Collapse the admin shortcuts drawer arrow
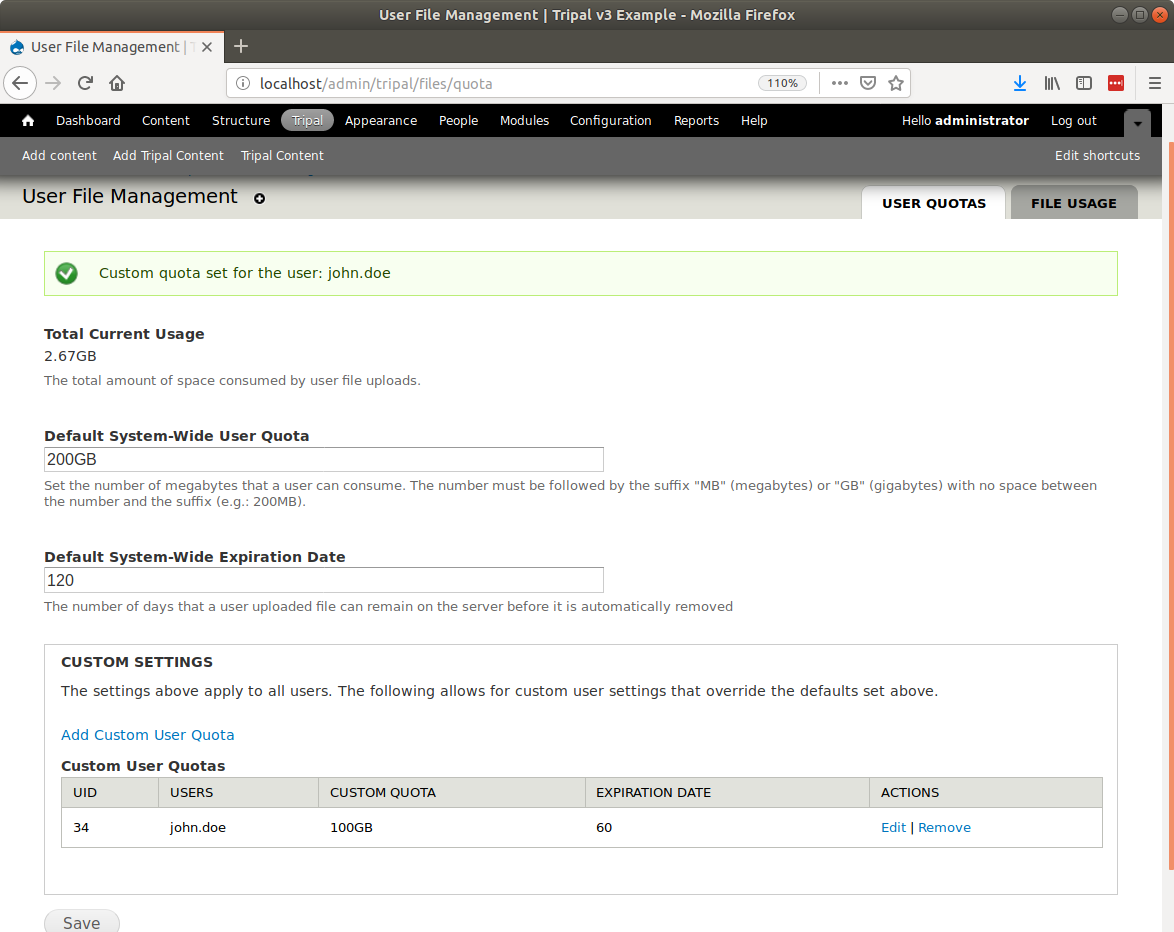This screenshot has width=1174, height=932. click(1137, 123)
